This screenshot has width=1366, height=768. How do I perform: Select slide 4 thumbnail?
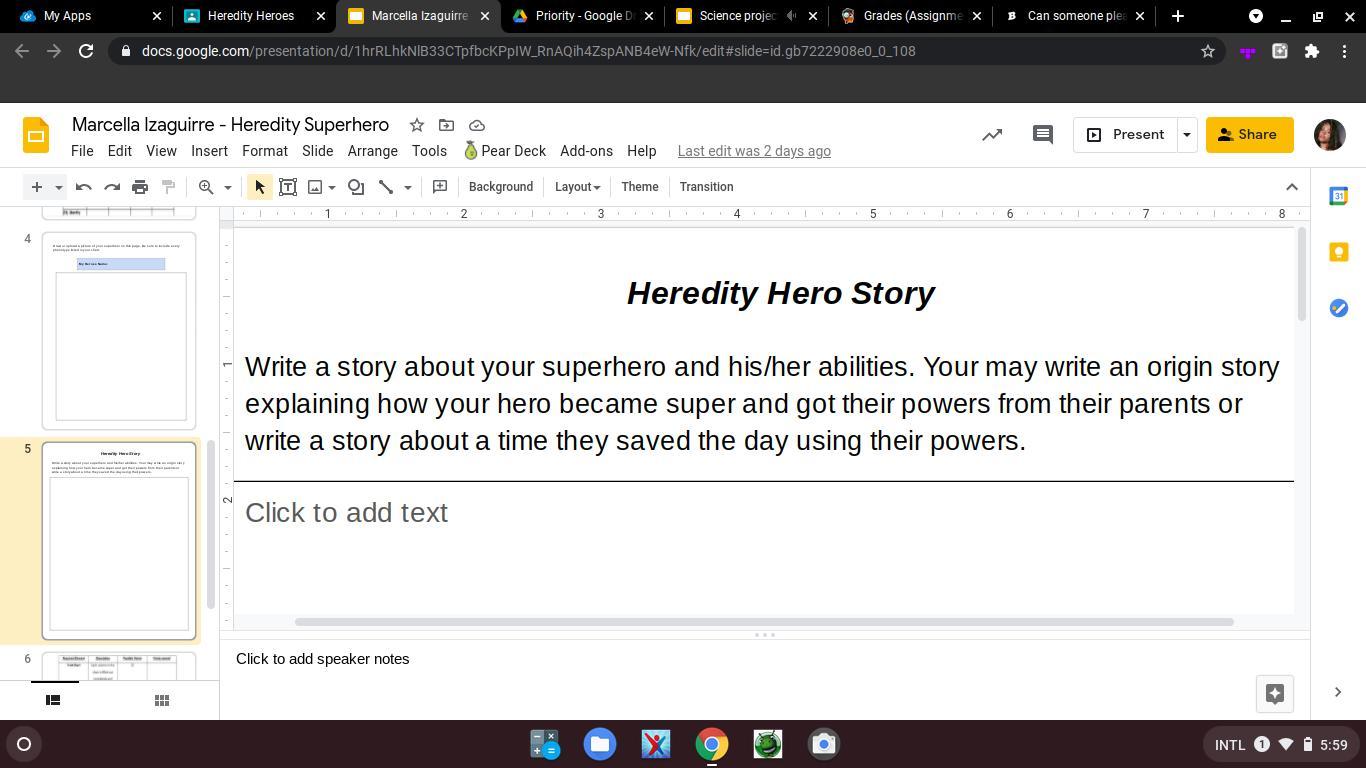119,330
